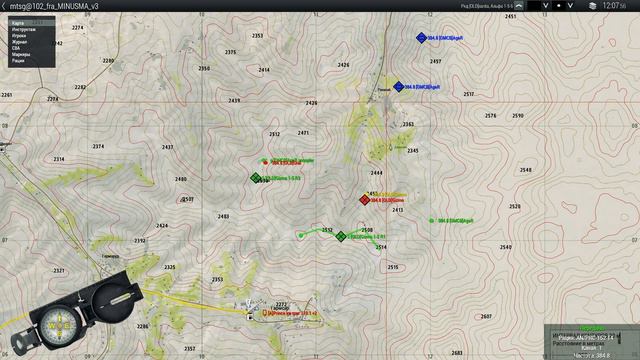
Task: Open the Карта menu entry
Action: click(31, 23)
